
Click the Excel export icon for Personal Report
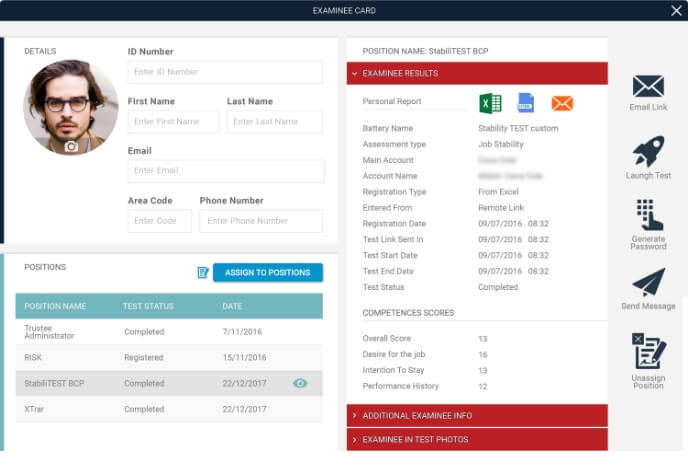(489, 103)
